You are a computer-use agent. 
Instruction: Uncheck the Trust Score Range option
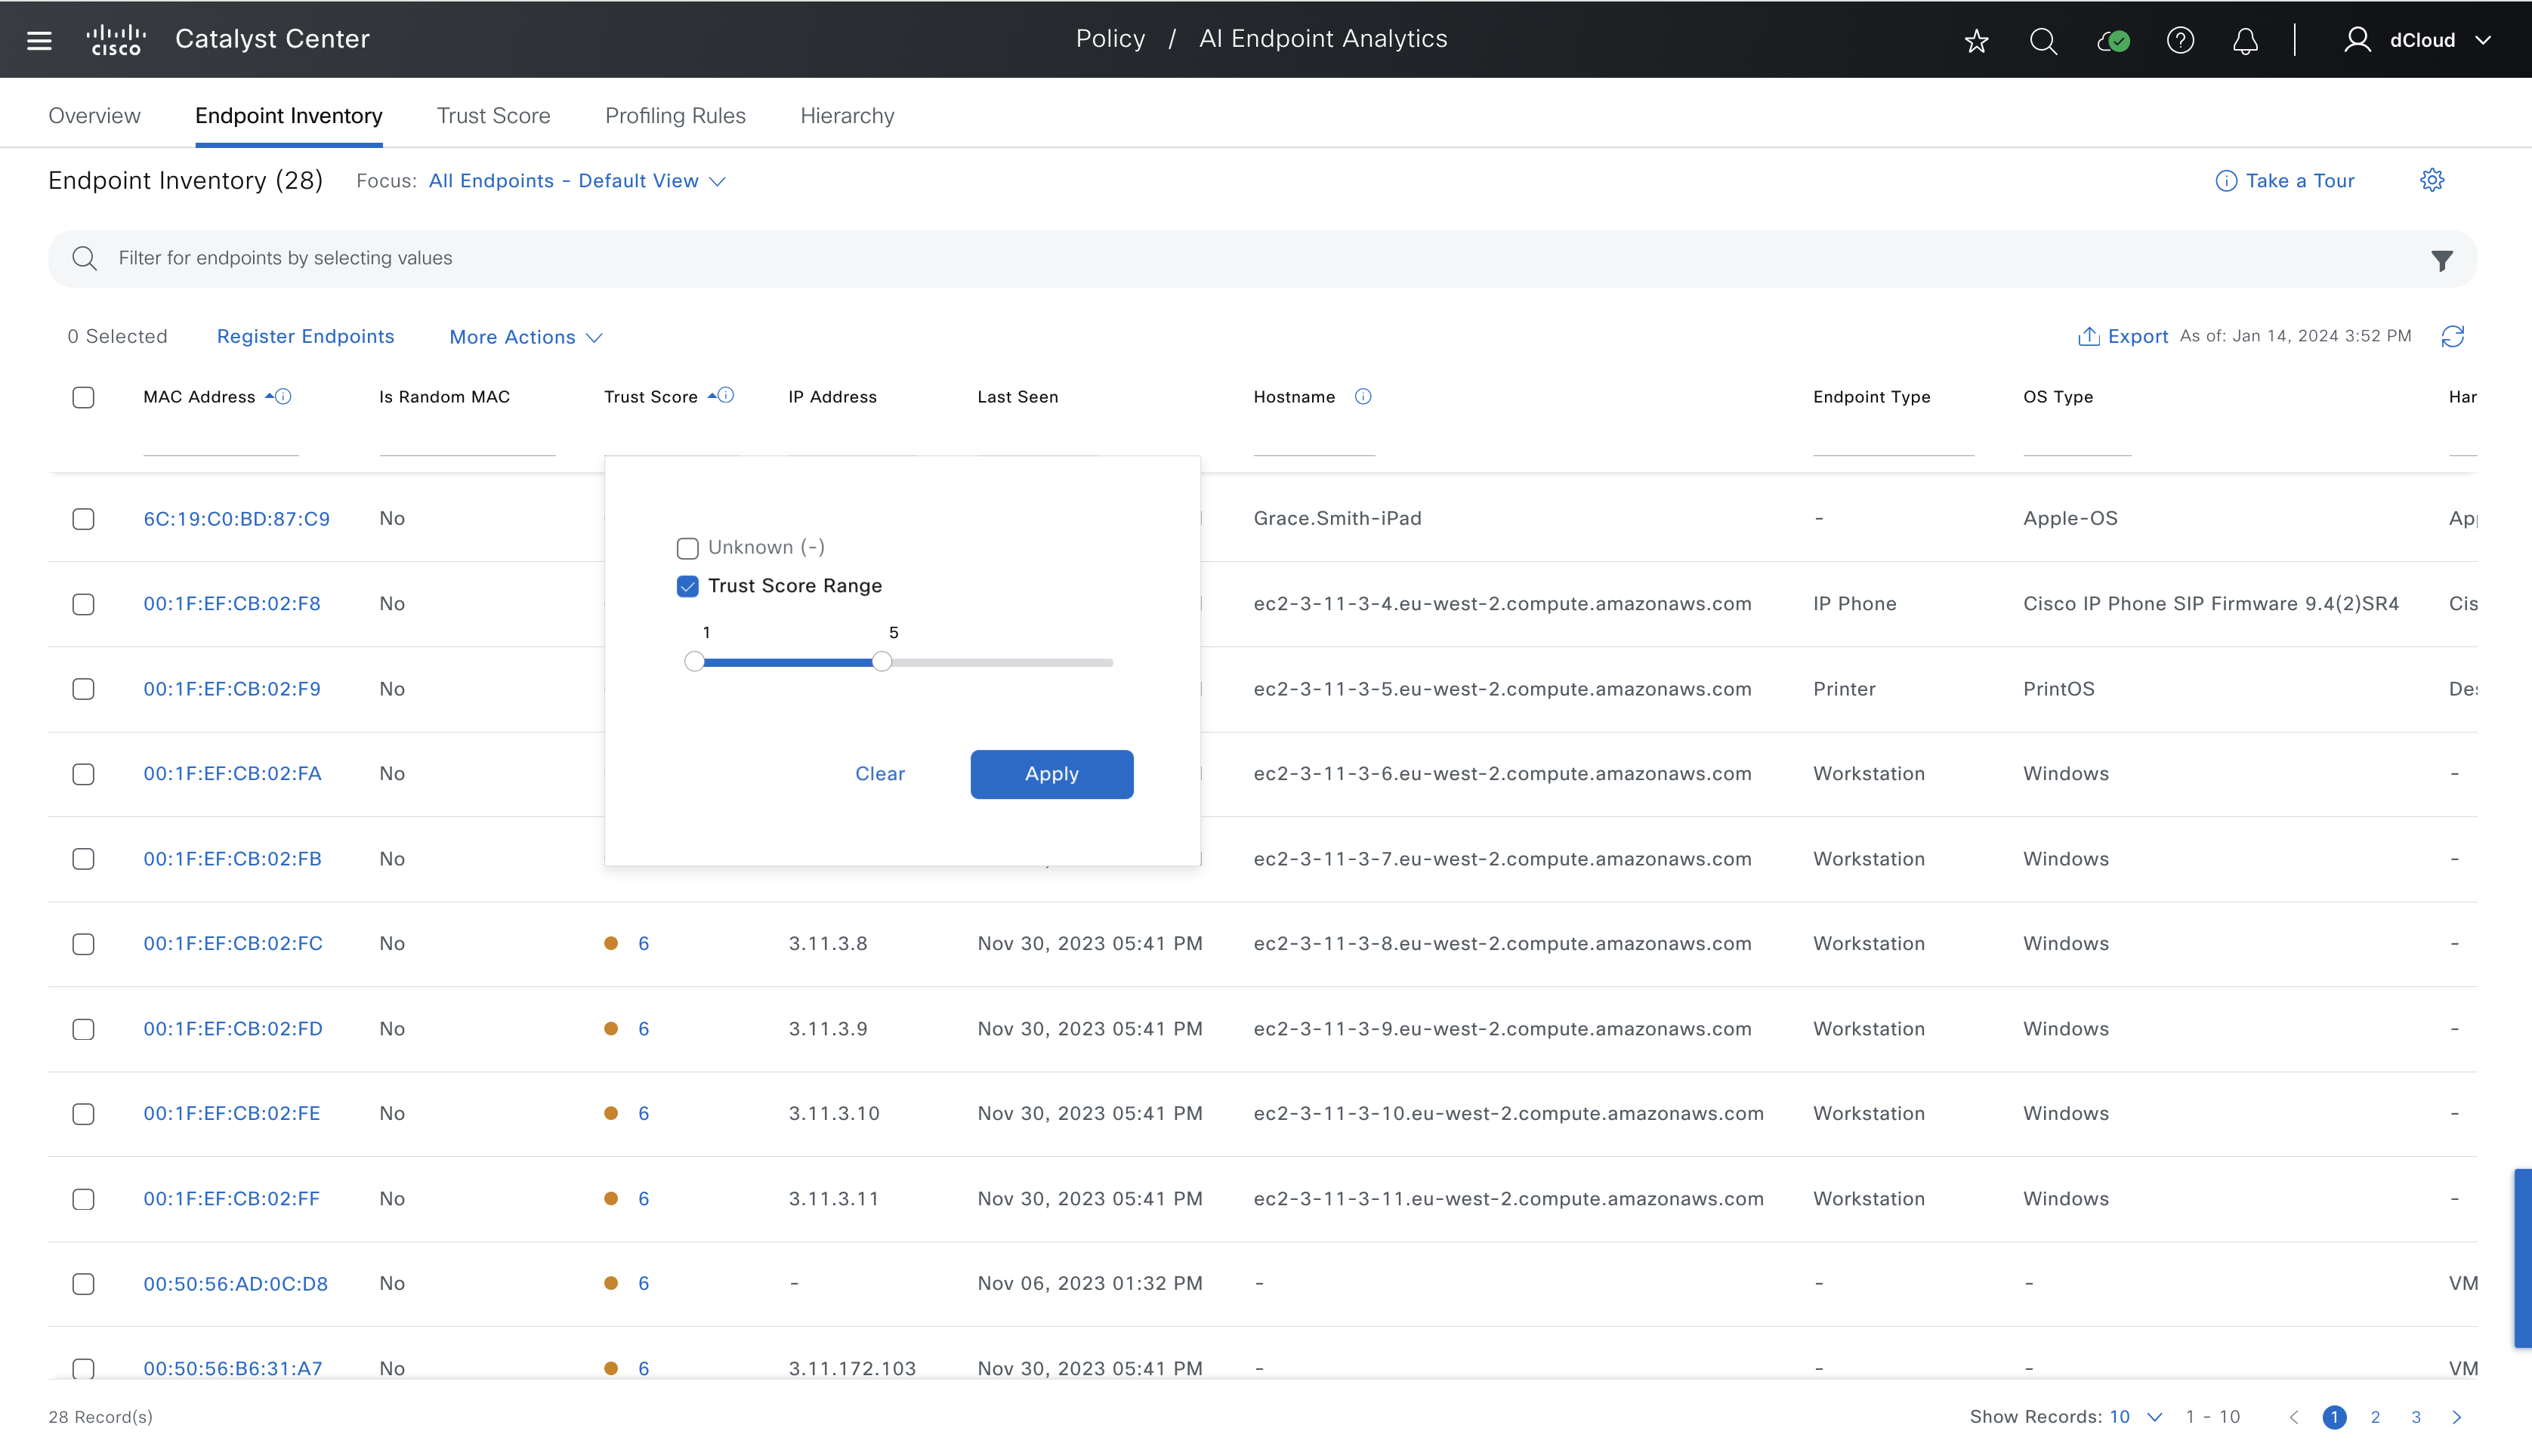(x=687, y=586)
